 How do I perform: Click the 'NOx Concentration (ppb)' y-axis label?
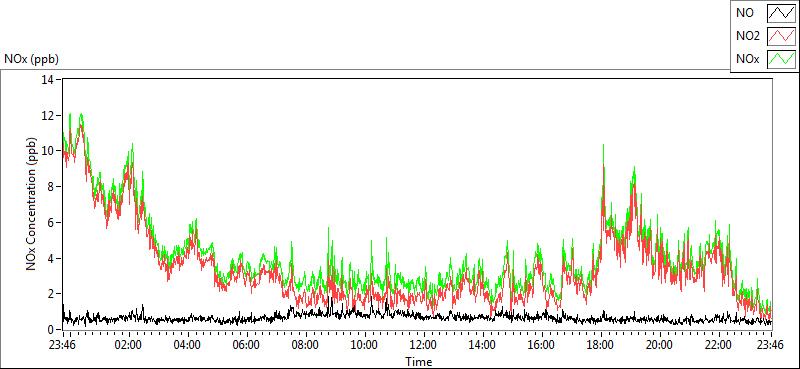pos(32,204)
